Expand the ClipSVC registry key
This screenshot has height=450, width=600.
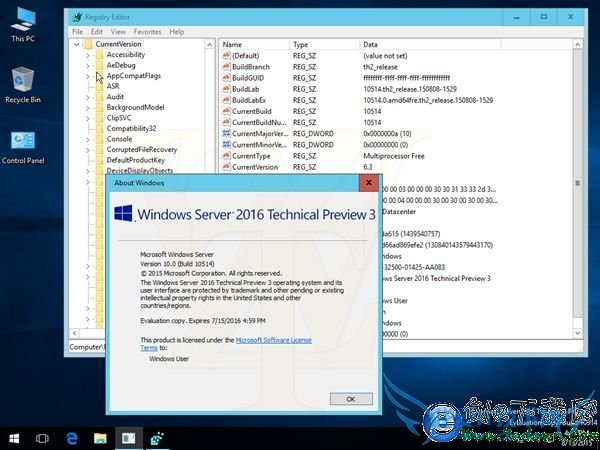(88, 118)
